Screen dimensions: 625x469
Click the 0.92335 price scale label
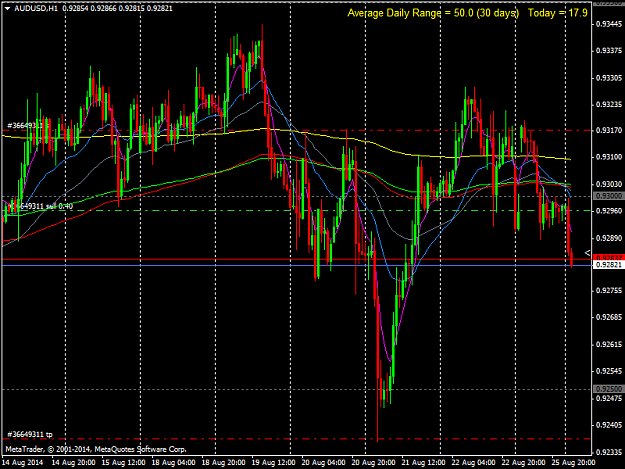609,452
